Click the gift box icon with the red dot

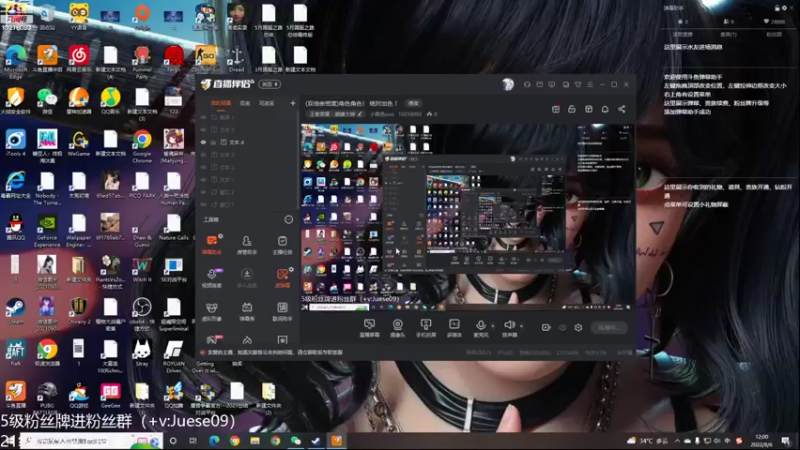tap(556, 109)
